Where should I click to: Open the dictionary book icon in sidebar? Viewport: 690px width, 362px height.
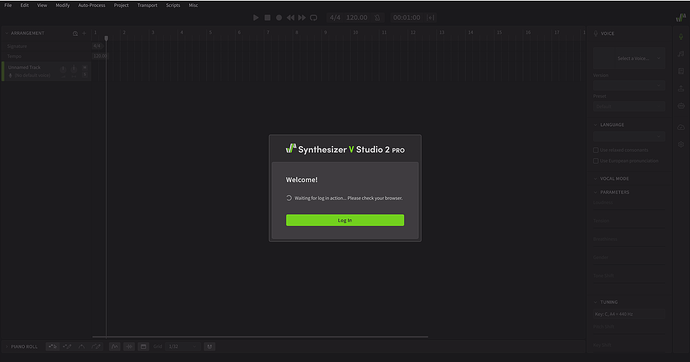tap(681, 71)
